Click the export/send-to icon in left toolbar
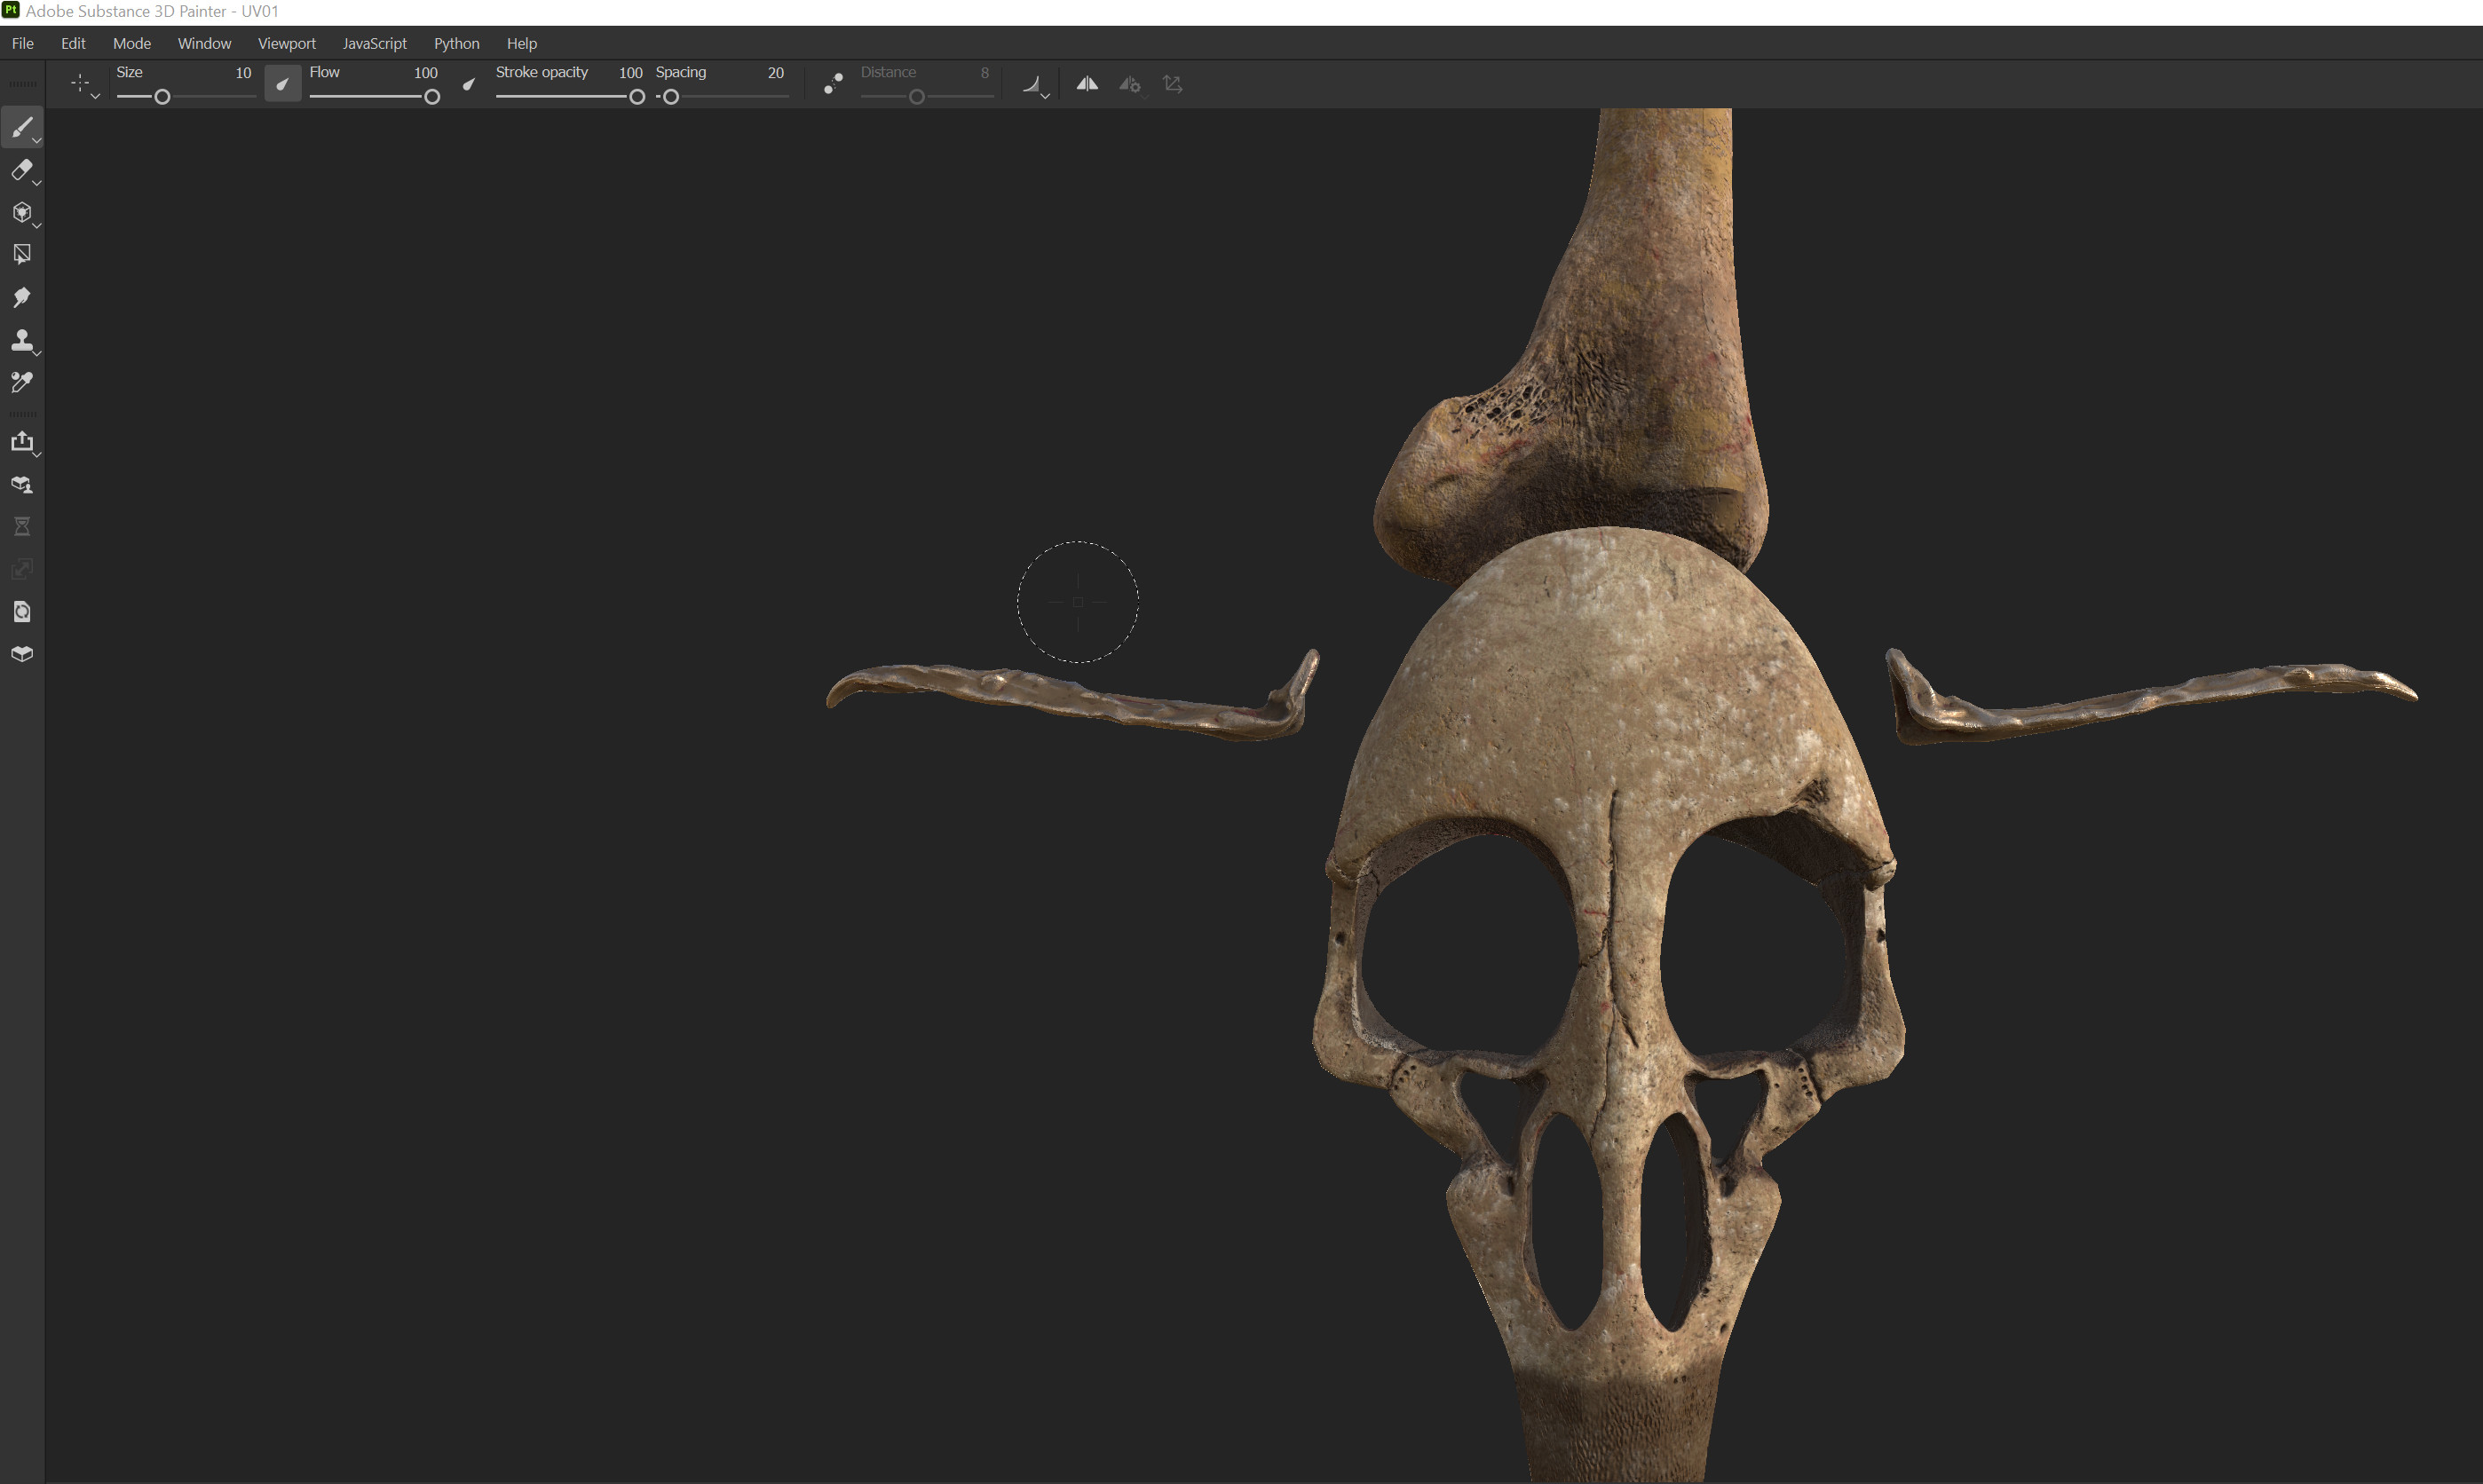This screenshot has width=2483, height=1484. [21, 441]
